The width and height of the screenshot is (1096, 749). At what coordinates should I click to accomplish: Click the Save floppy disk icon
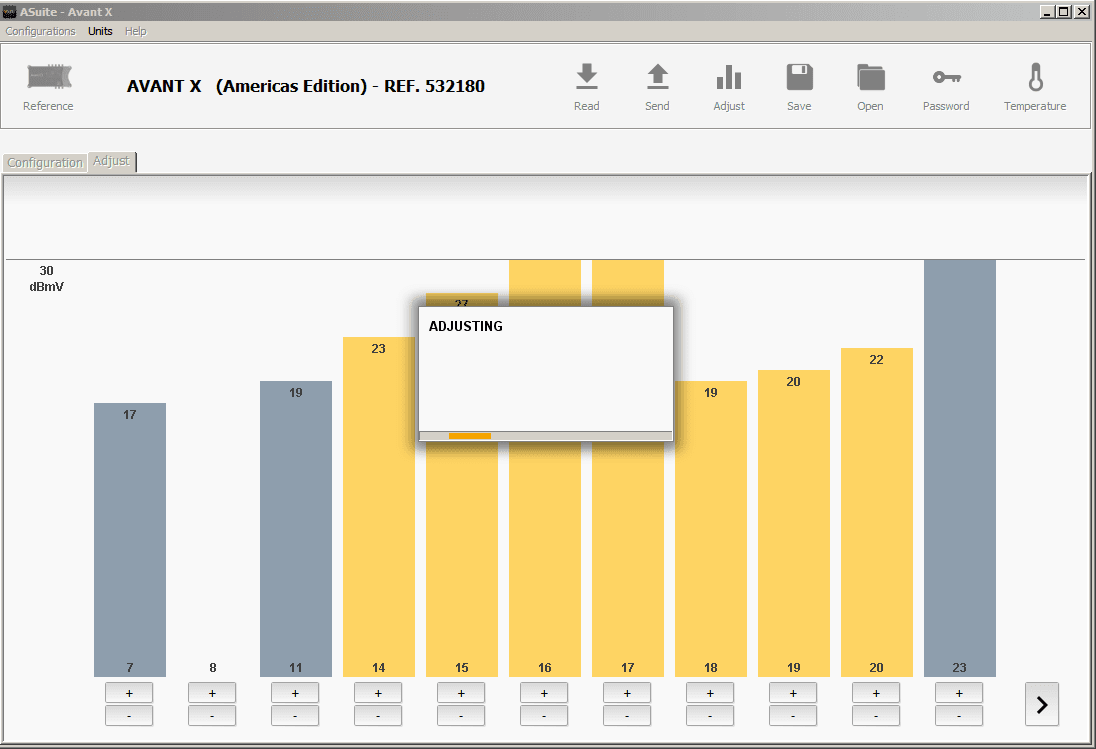pyautogui.click(x=799, y=77)
